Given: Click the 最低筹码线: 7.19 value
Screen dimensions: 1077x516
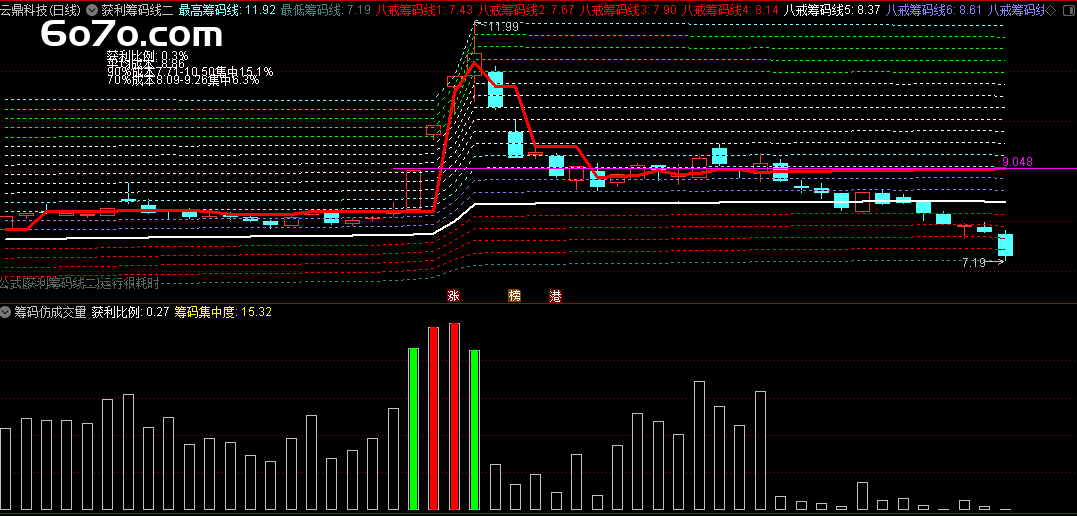Looking at the screenshot, I should coord(326,10).
